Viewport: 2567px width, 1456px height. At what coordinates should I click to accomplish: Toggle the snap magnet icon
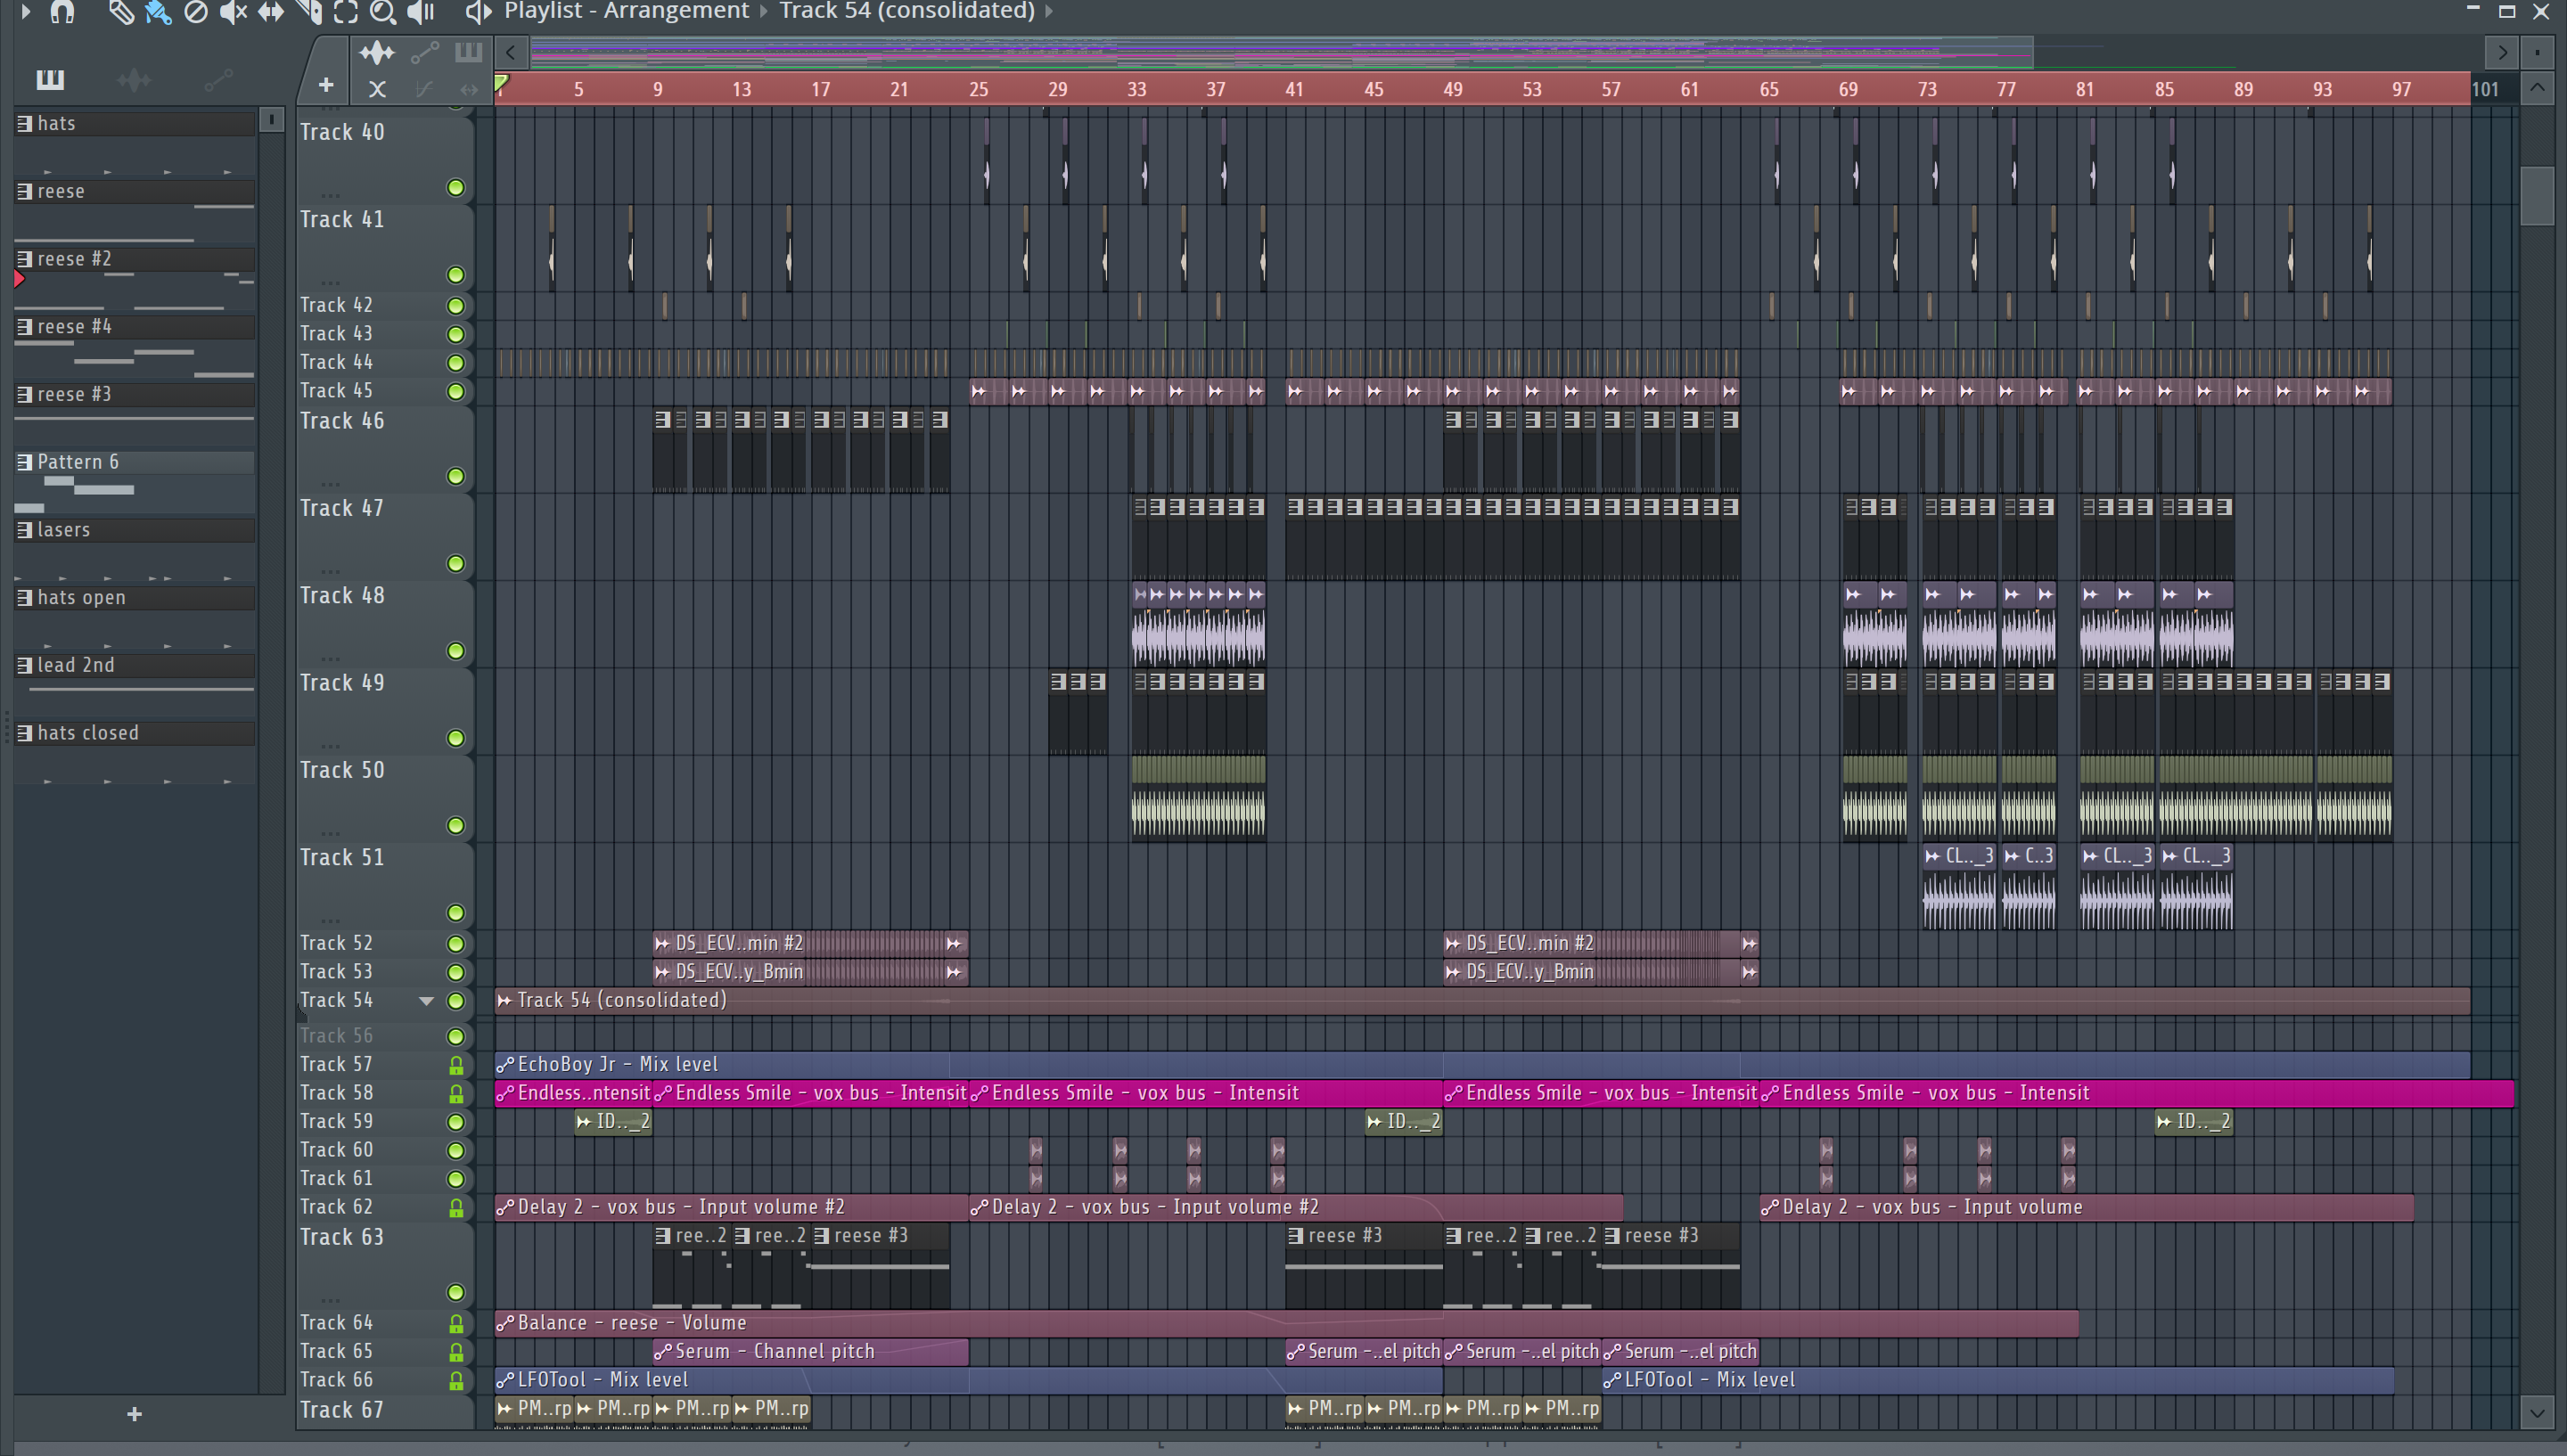point(62,12)
